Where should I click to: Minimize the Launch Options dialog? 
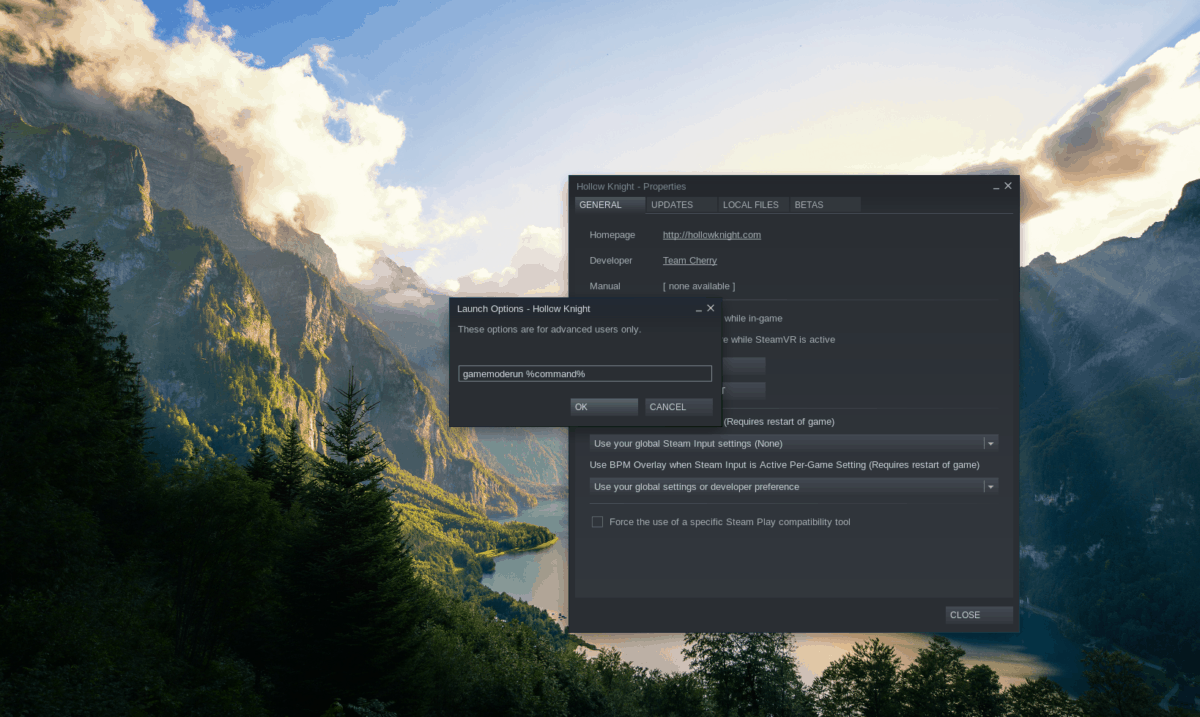click(700, 309)
